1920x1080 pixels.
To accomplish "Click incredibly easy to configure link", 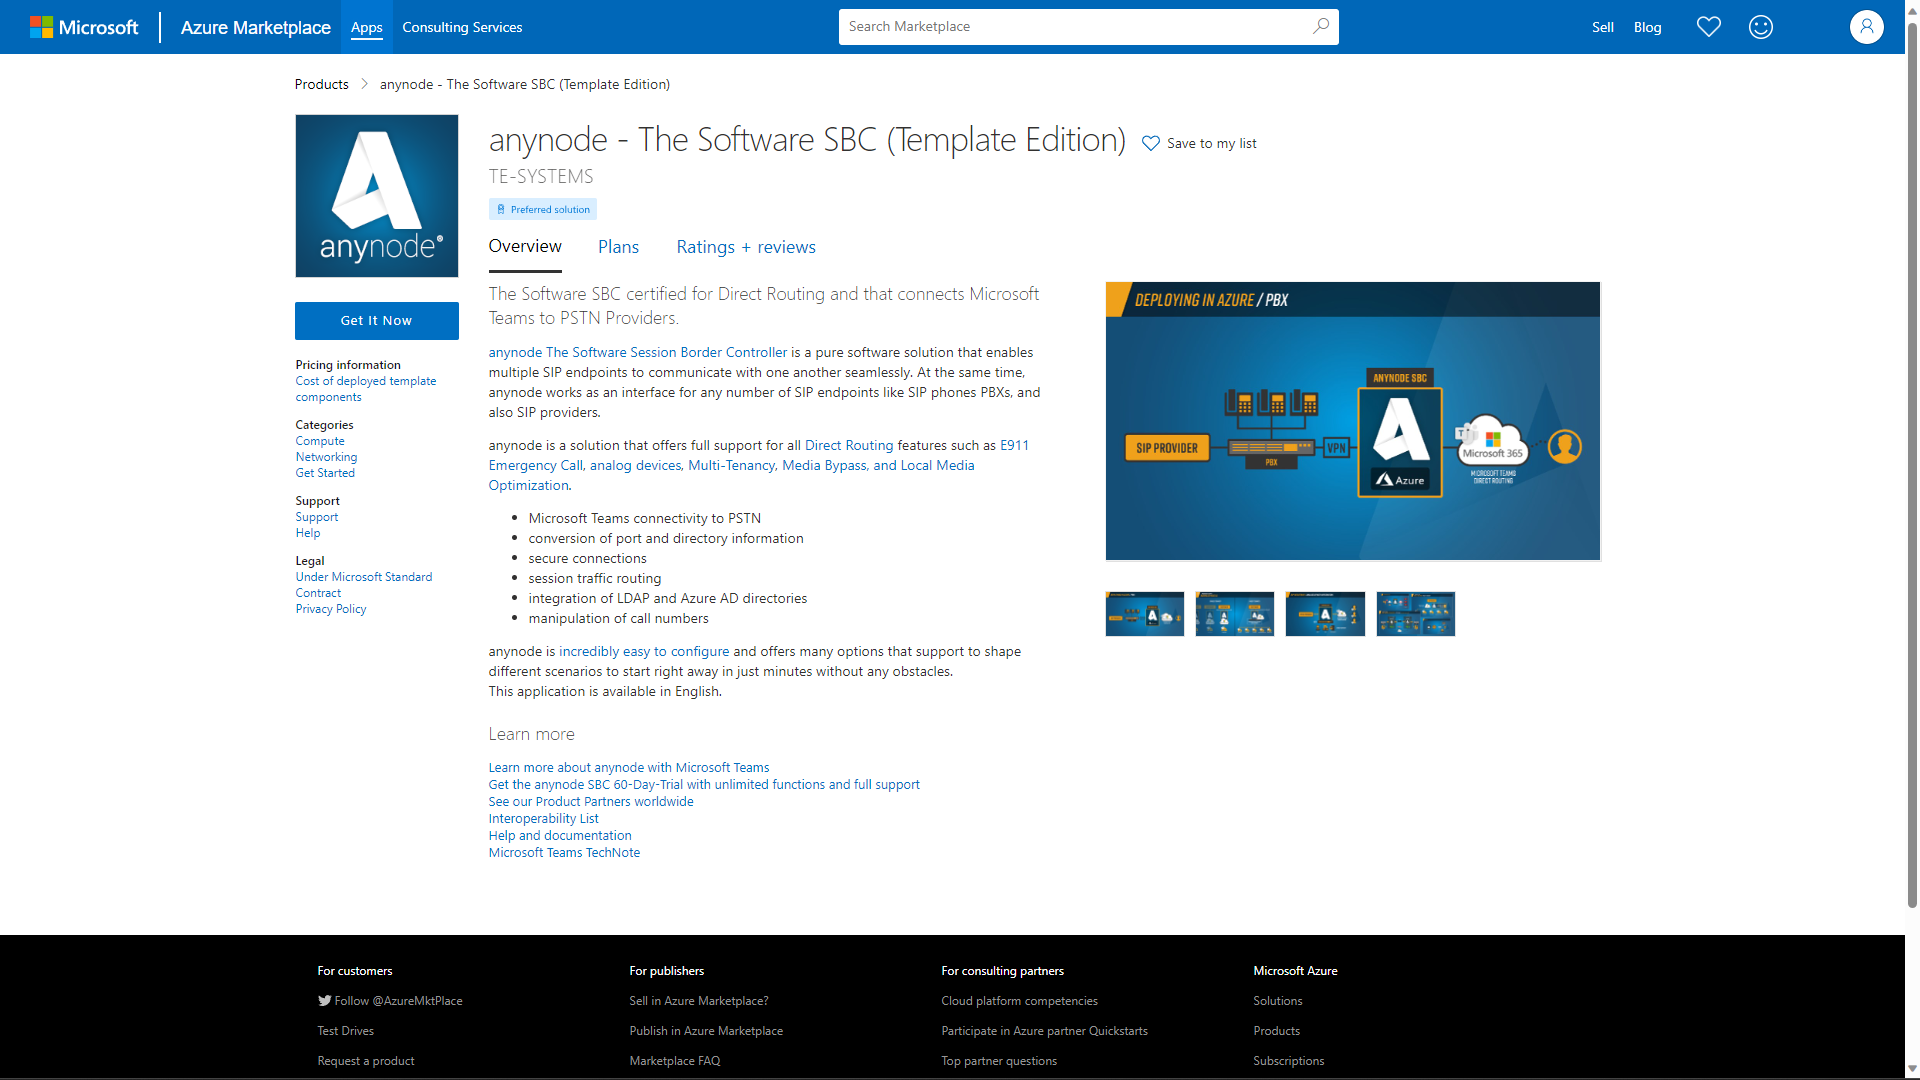I will [644, 651].
